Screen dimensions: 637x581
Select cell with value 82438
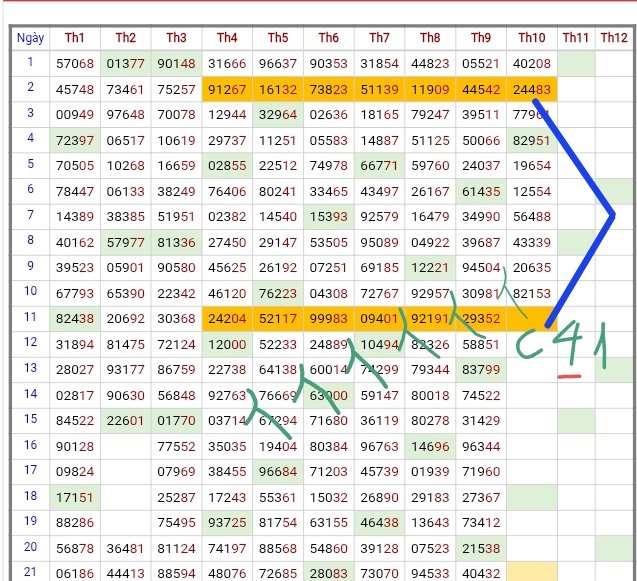(75, 319)
